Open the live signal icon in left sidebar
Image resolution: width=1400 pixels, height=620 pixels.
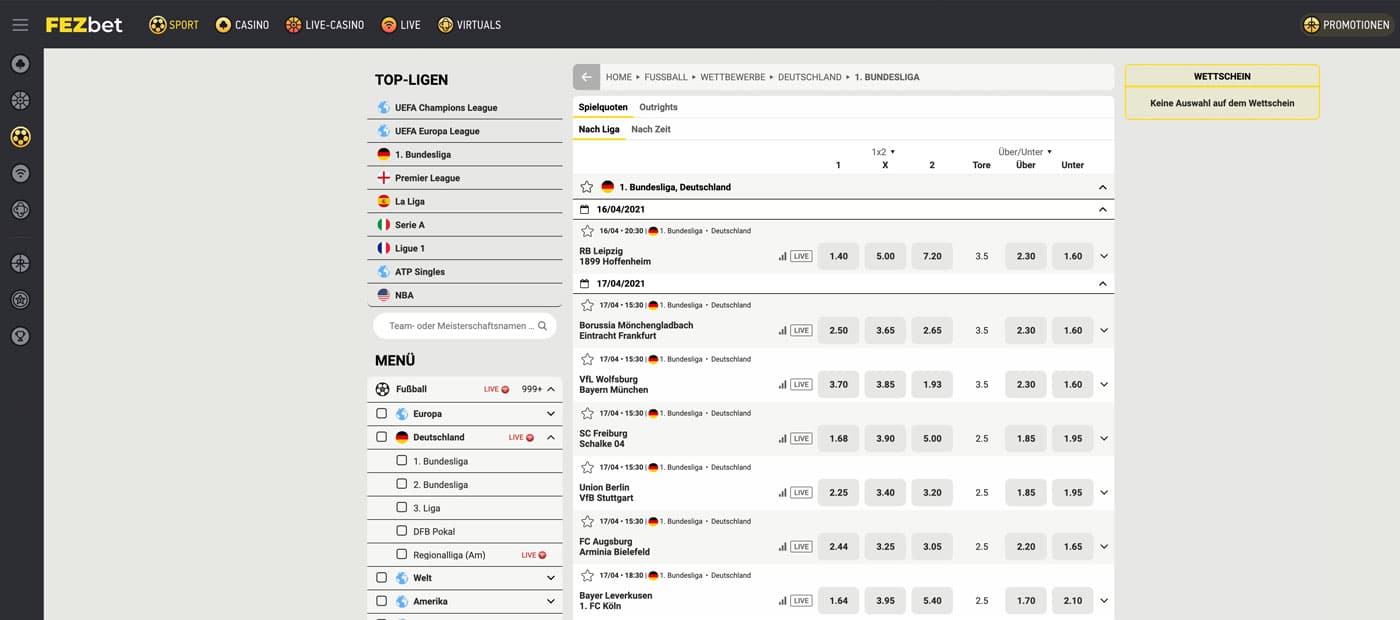(20, 173)
